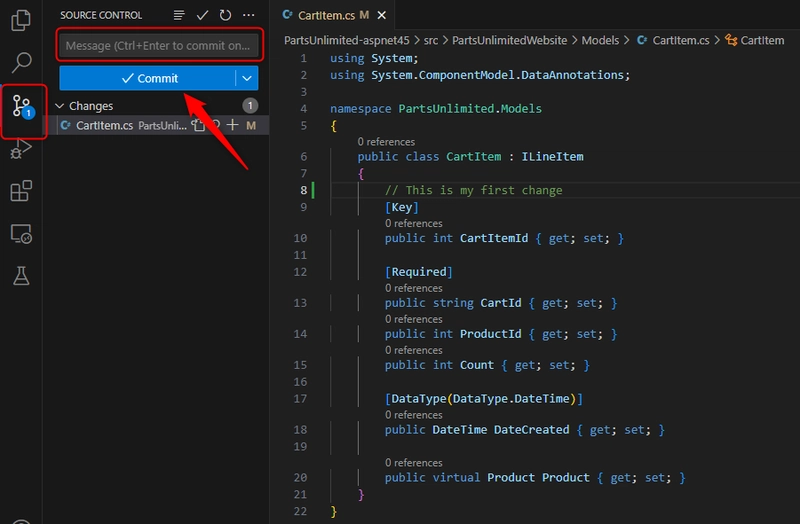Screen dimensions: 800x524
Task: Click Open File icon on CartItem.cs row
Action: [198, 125]
